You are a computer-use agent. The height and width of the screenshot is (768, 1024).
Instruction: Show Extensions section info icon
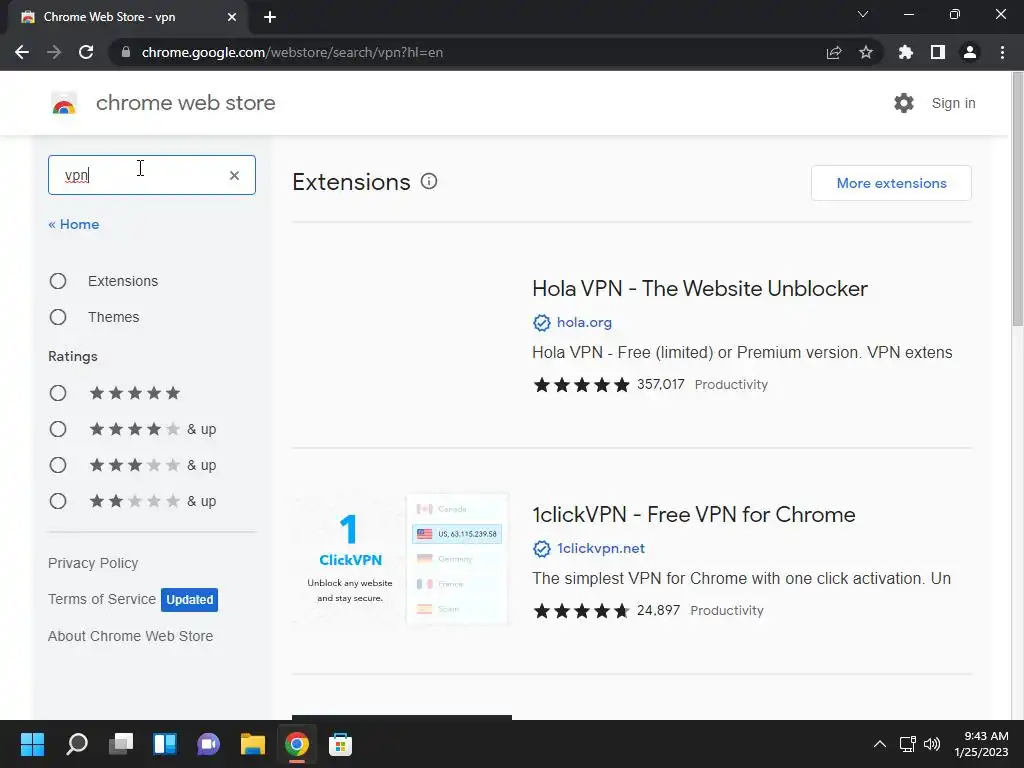(429, 182)
